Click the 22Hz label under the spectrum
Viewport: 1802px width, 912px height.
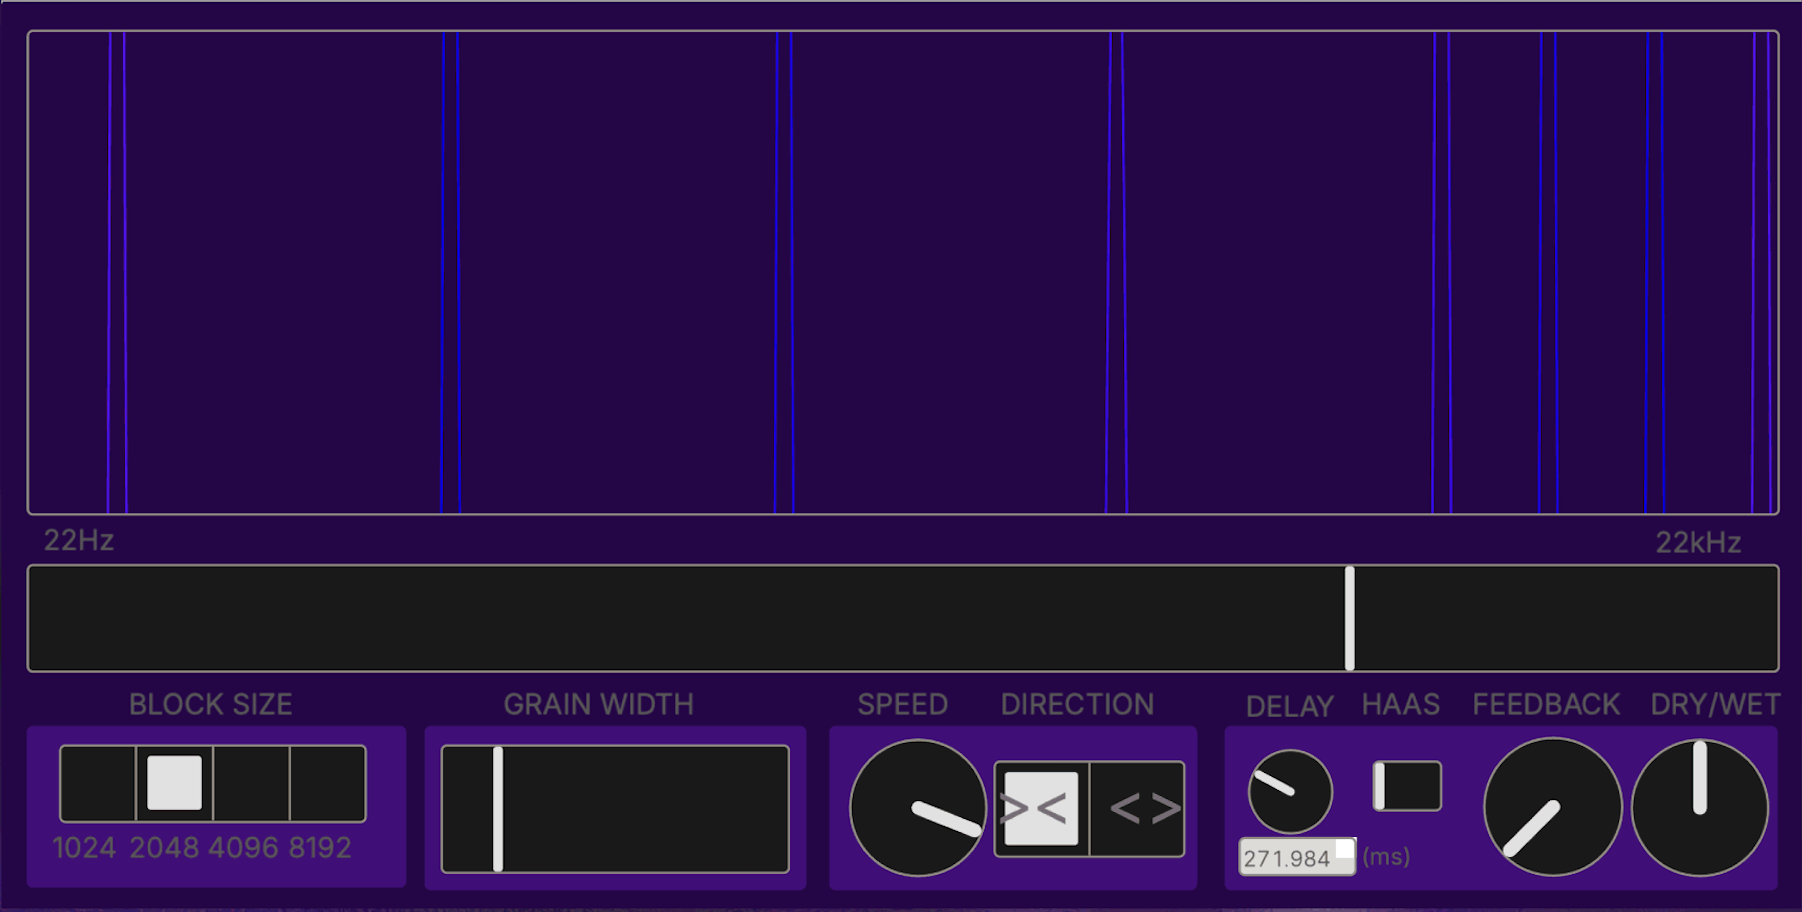tap(78, 541)
